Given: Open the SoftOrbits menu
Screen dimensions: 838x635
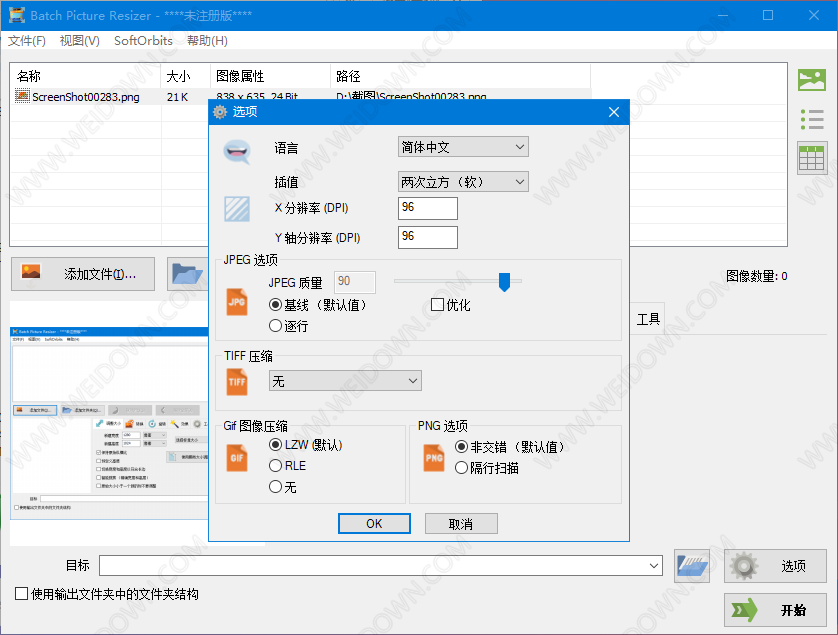Looking at the screenshot, I should pos(143,41).
